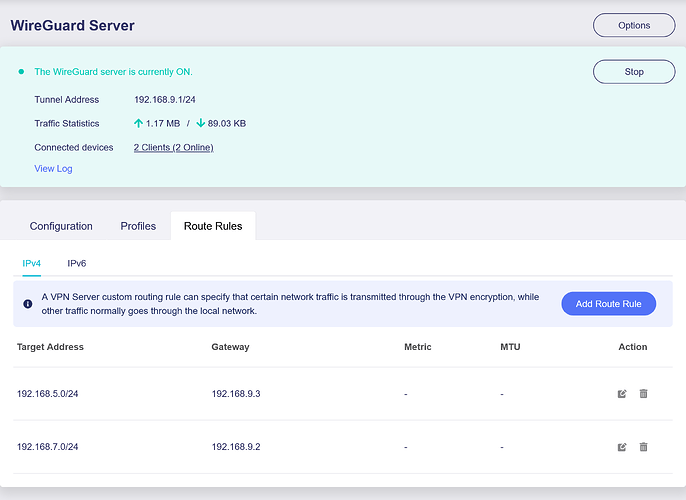The width and height of the screenshot is (686, 500).
Task: Select gateway 192.168.9.3
Action: coord(236,394)
